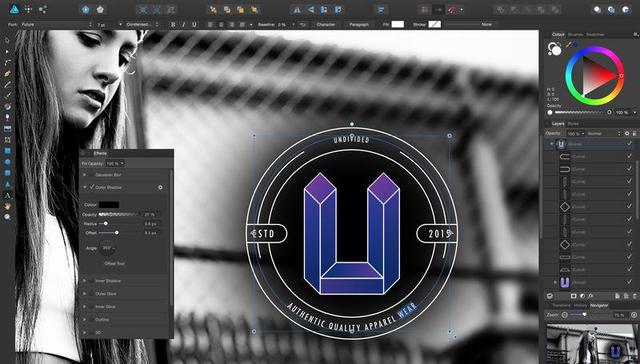The width and height of the screenshot is (640, 364).
Task: Switch to the Swatches tab
Action: click(x=595, y=35)
